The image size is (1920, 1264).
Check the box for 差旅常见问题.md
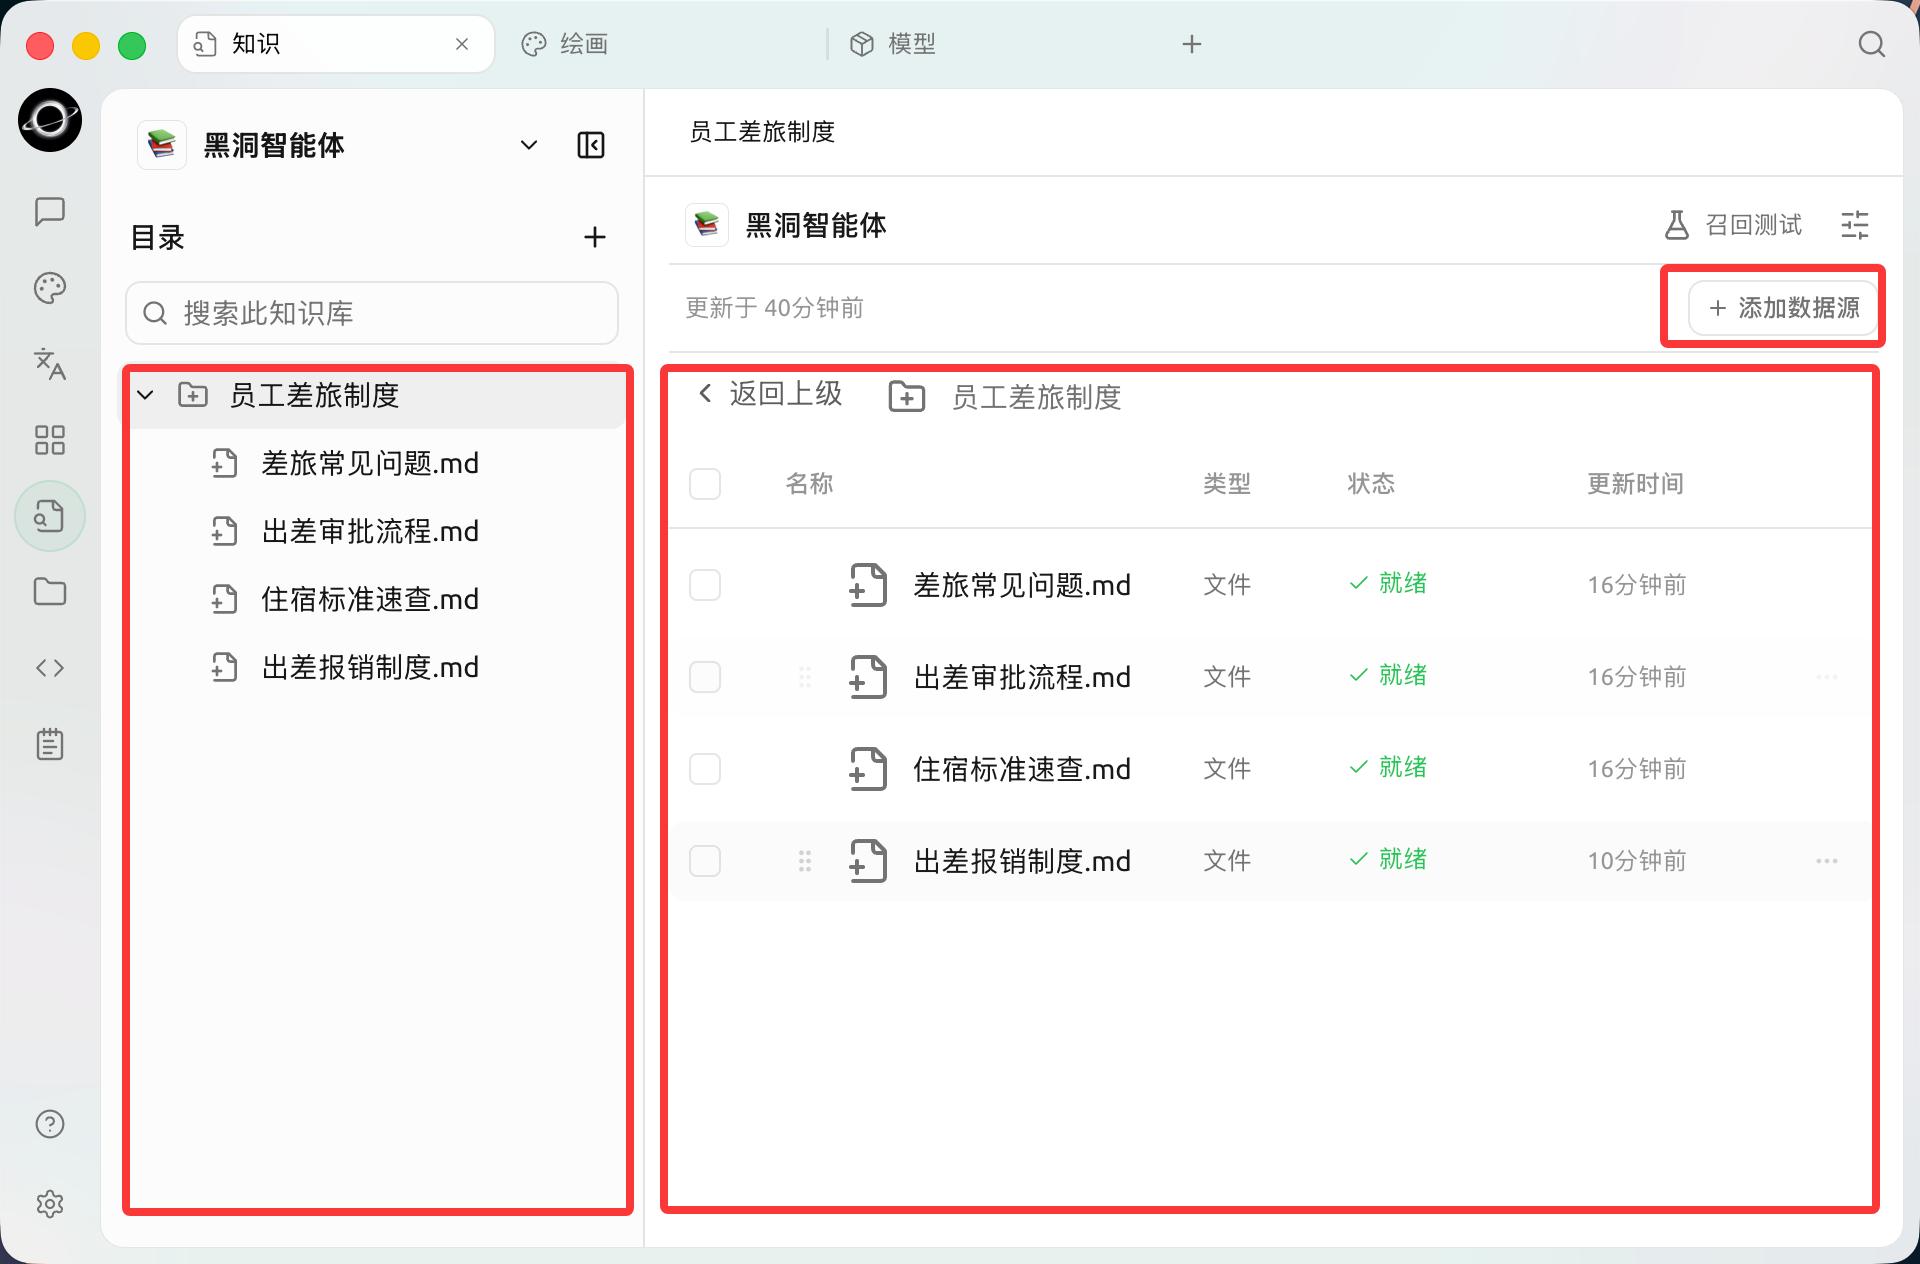pos(705,585)
